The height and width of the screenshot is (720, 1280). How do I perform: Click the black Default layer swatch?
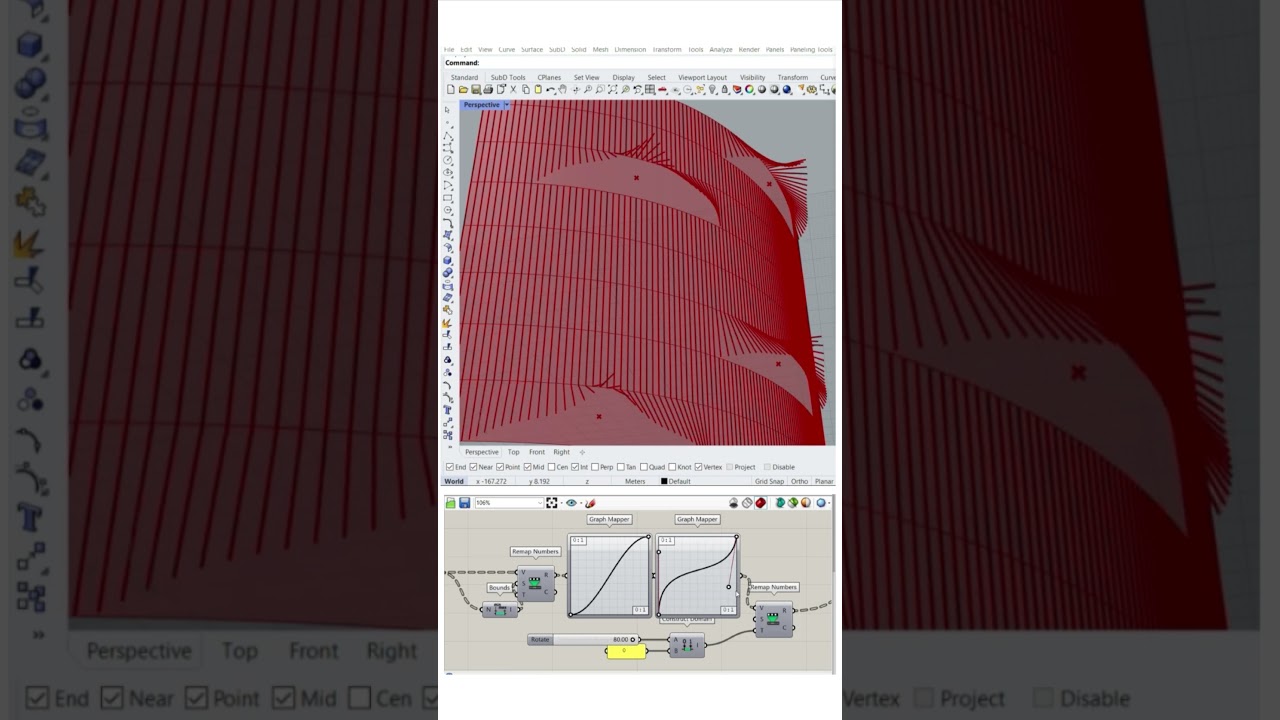click(x=664, y=481)
